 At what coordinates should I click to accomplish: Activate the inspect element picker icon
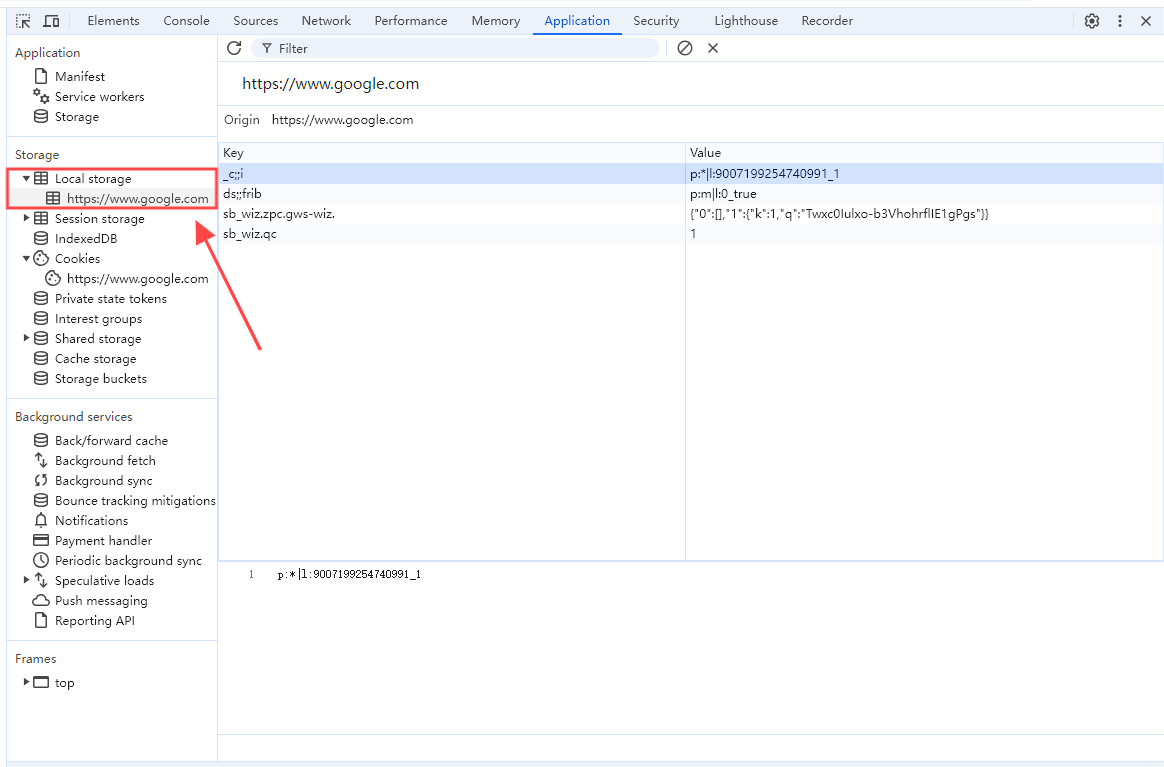click(x=23, y=21)
